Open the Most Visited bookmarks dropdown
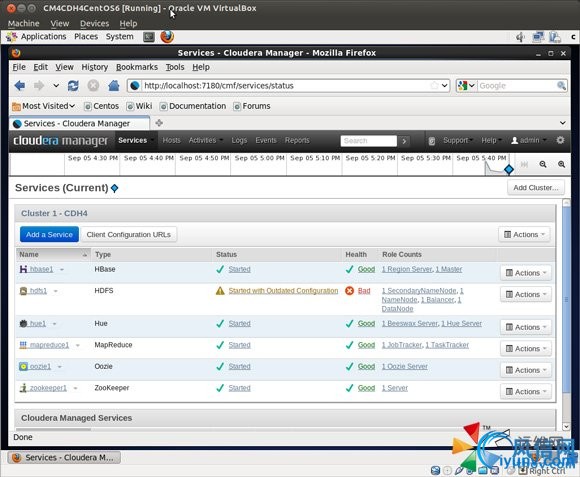 click(x=43, y=106)
